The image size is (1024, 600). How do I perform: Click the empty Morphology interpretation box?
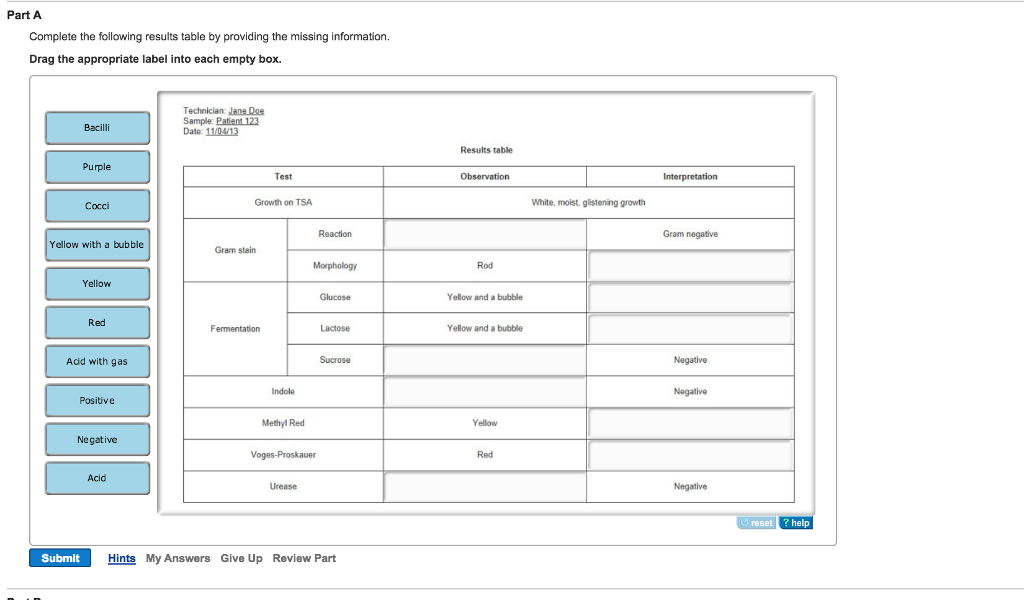[690, 266]
